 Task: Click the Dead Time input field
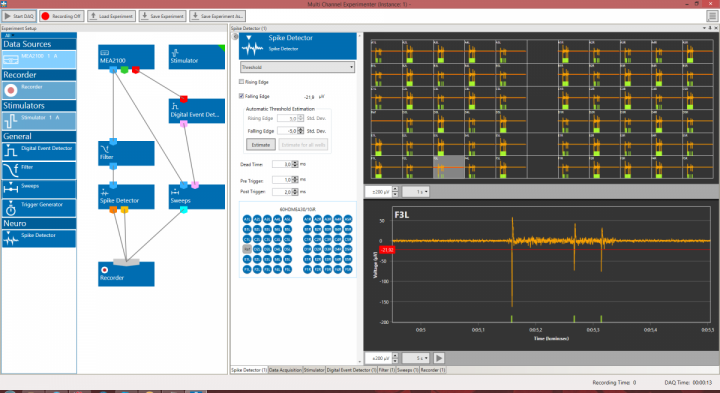point(282,164)
